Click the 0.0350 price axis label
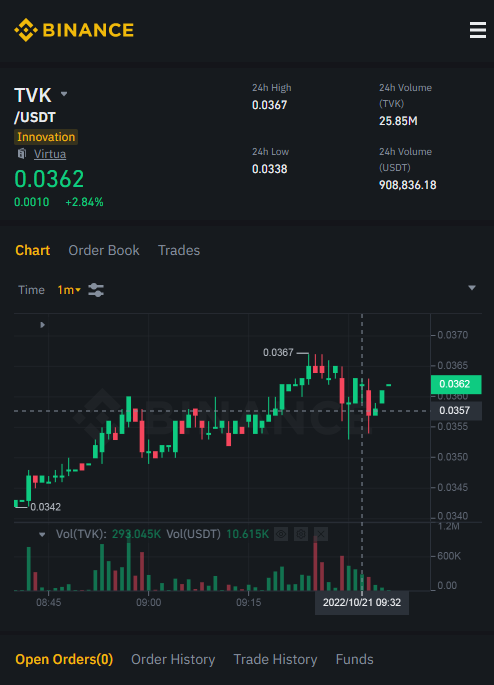494x685 pixels. (x=453, y=457)
